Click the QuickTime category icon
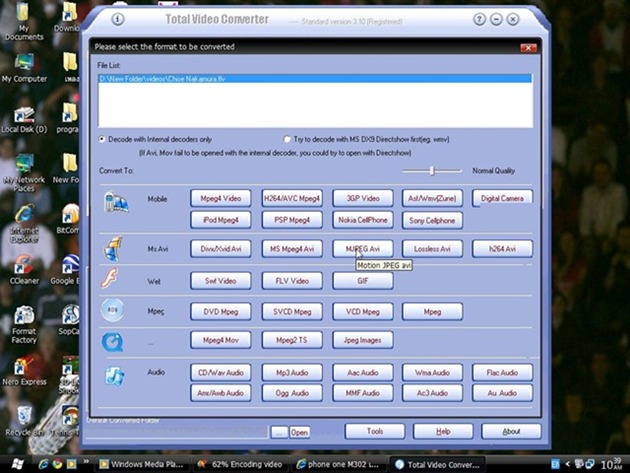The height and width of the screenshot is (473, 630). point(112,342)
